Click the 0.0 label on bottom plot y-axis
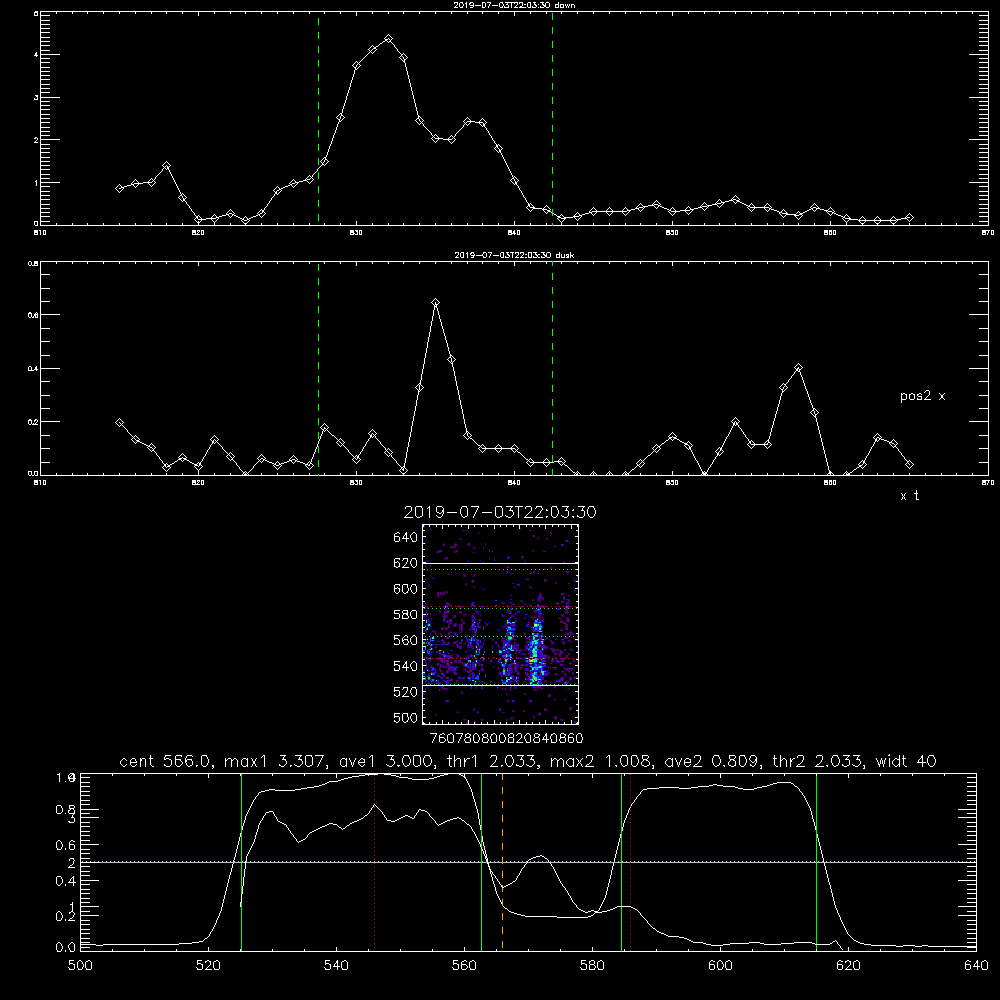The width and height of the screenshot is (1000, 1000). 65,948
